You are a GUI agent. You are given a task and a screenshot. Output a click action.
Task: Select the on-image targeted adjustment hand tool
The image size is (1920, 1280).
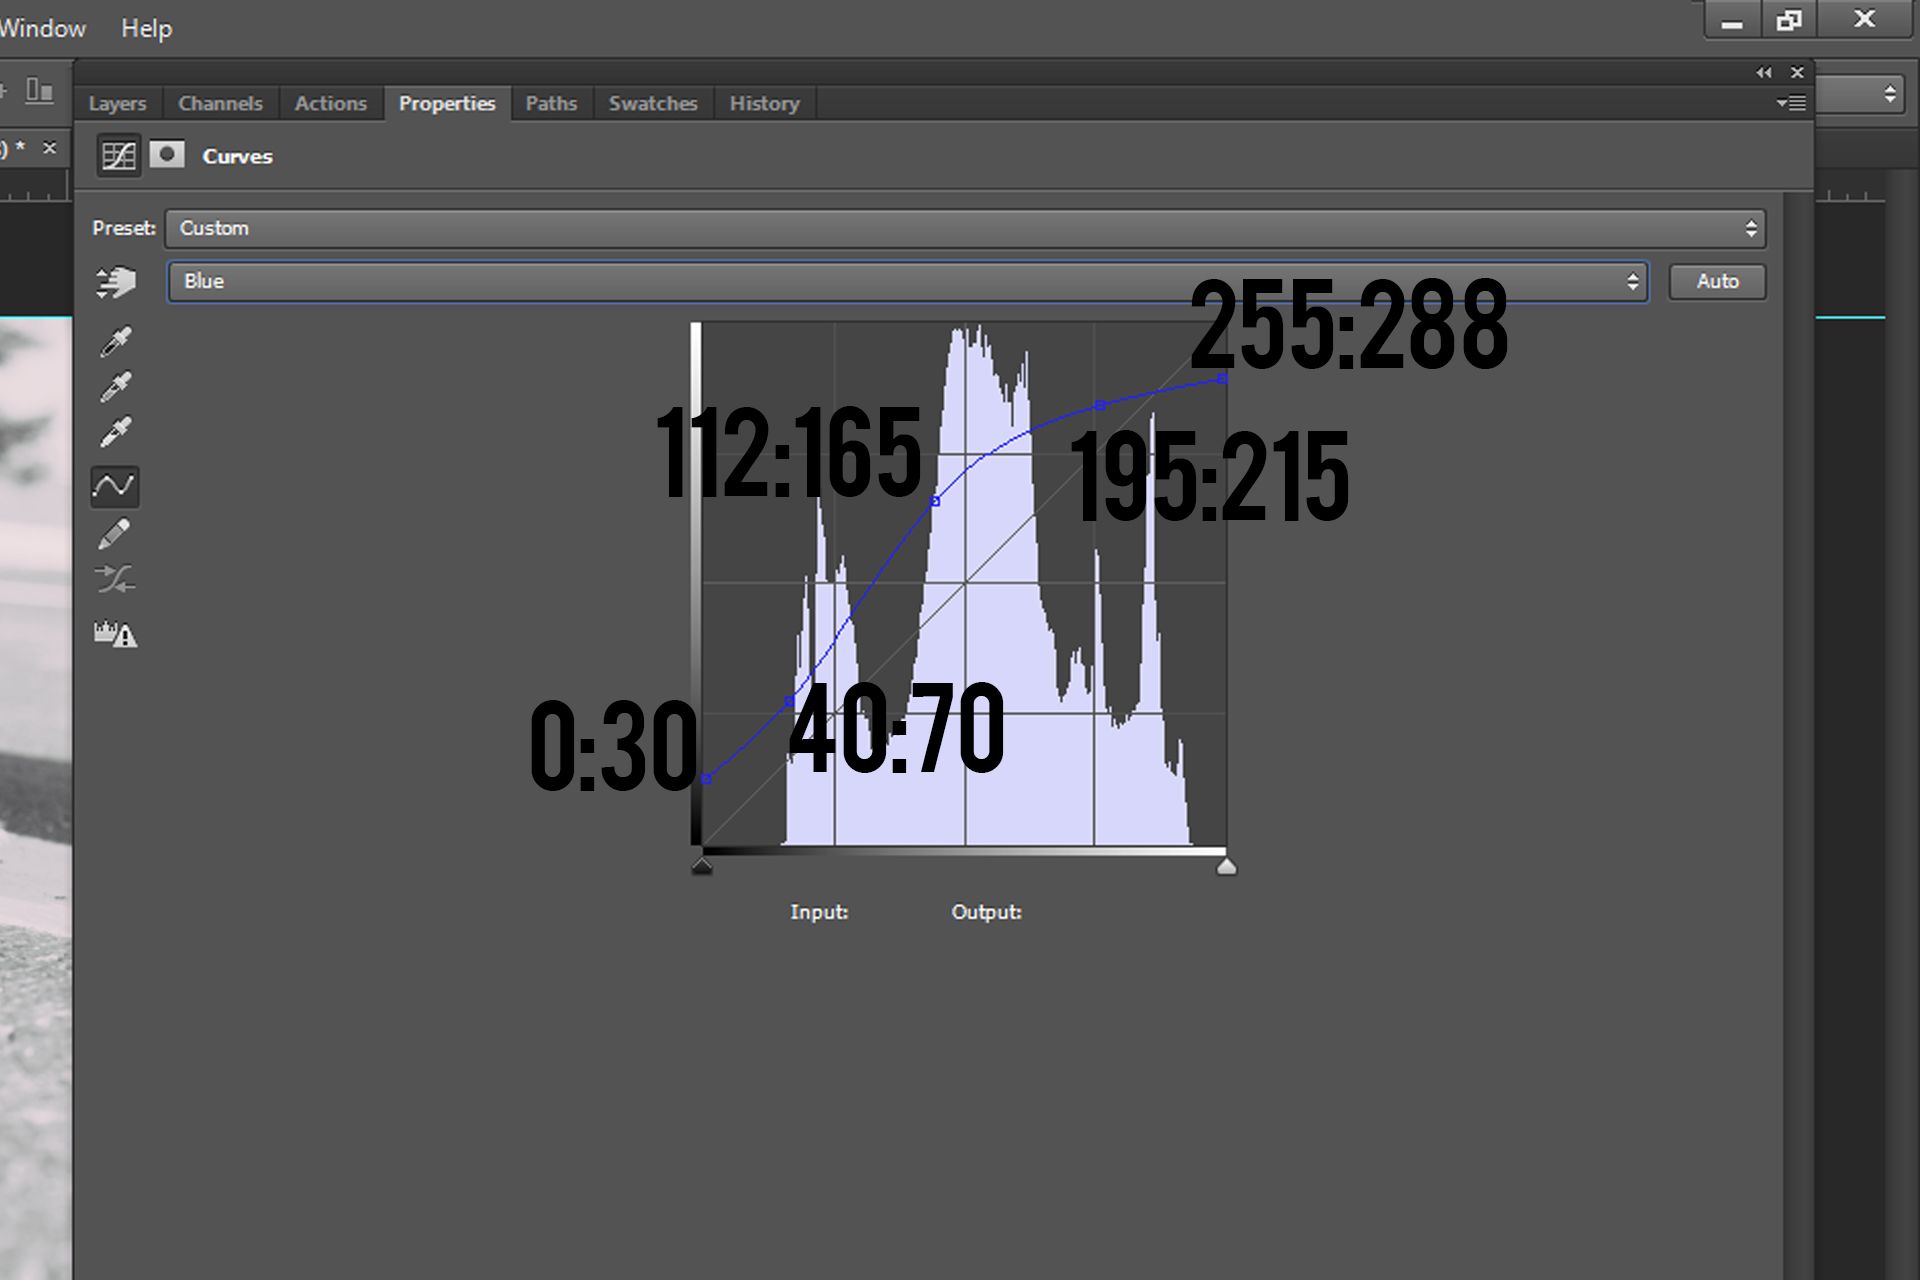click(x=116, y=282)
